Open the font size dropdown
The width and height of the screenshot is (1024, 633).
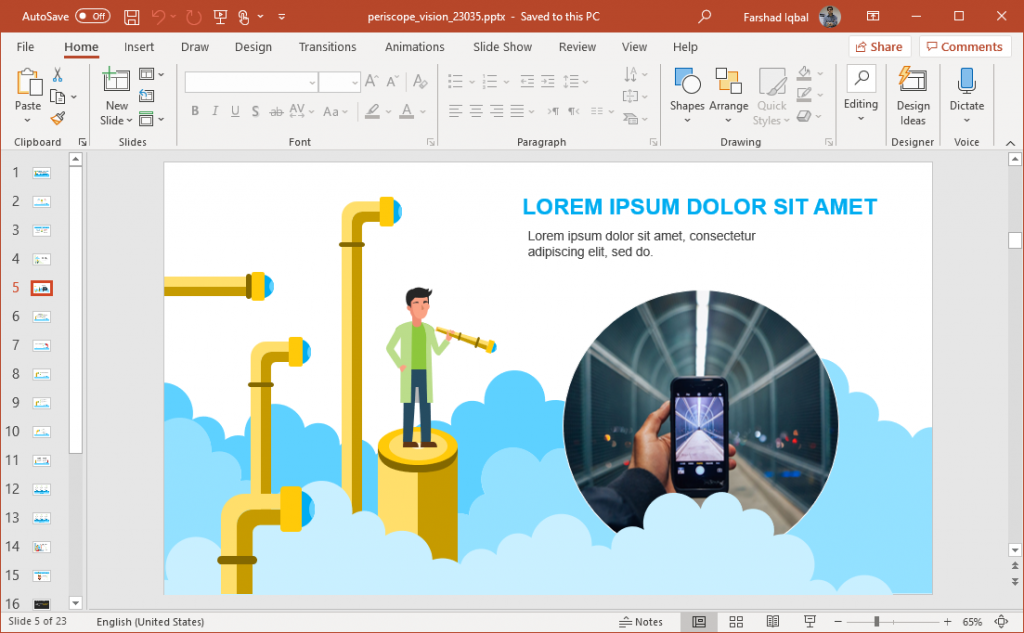pos(356,82)
